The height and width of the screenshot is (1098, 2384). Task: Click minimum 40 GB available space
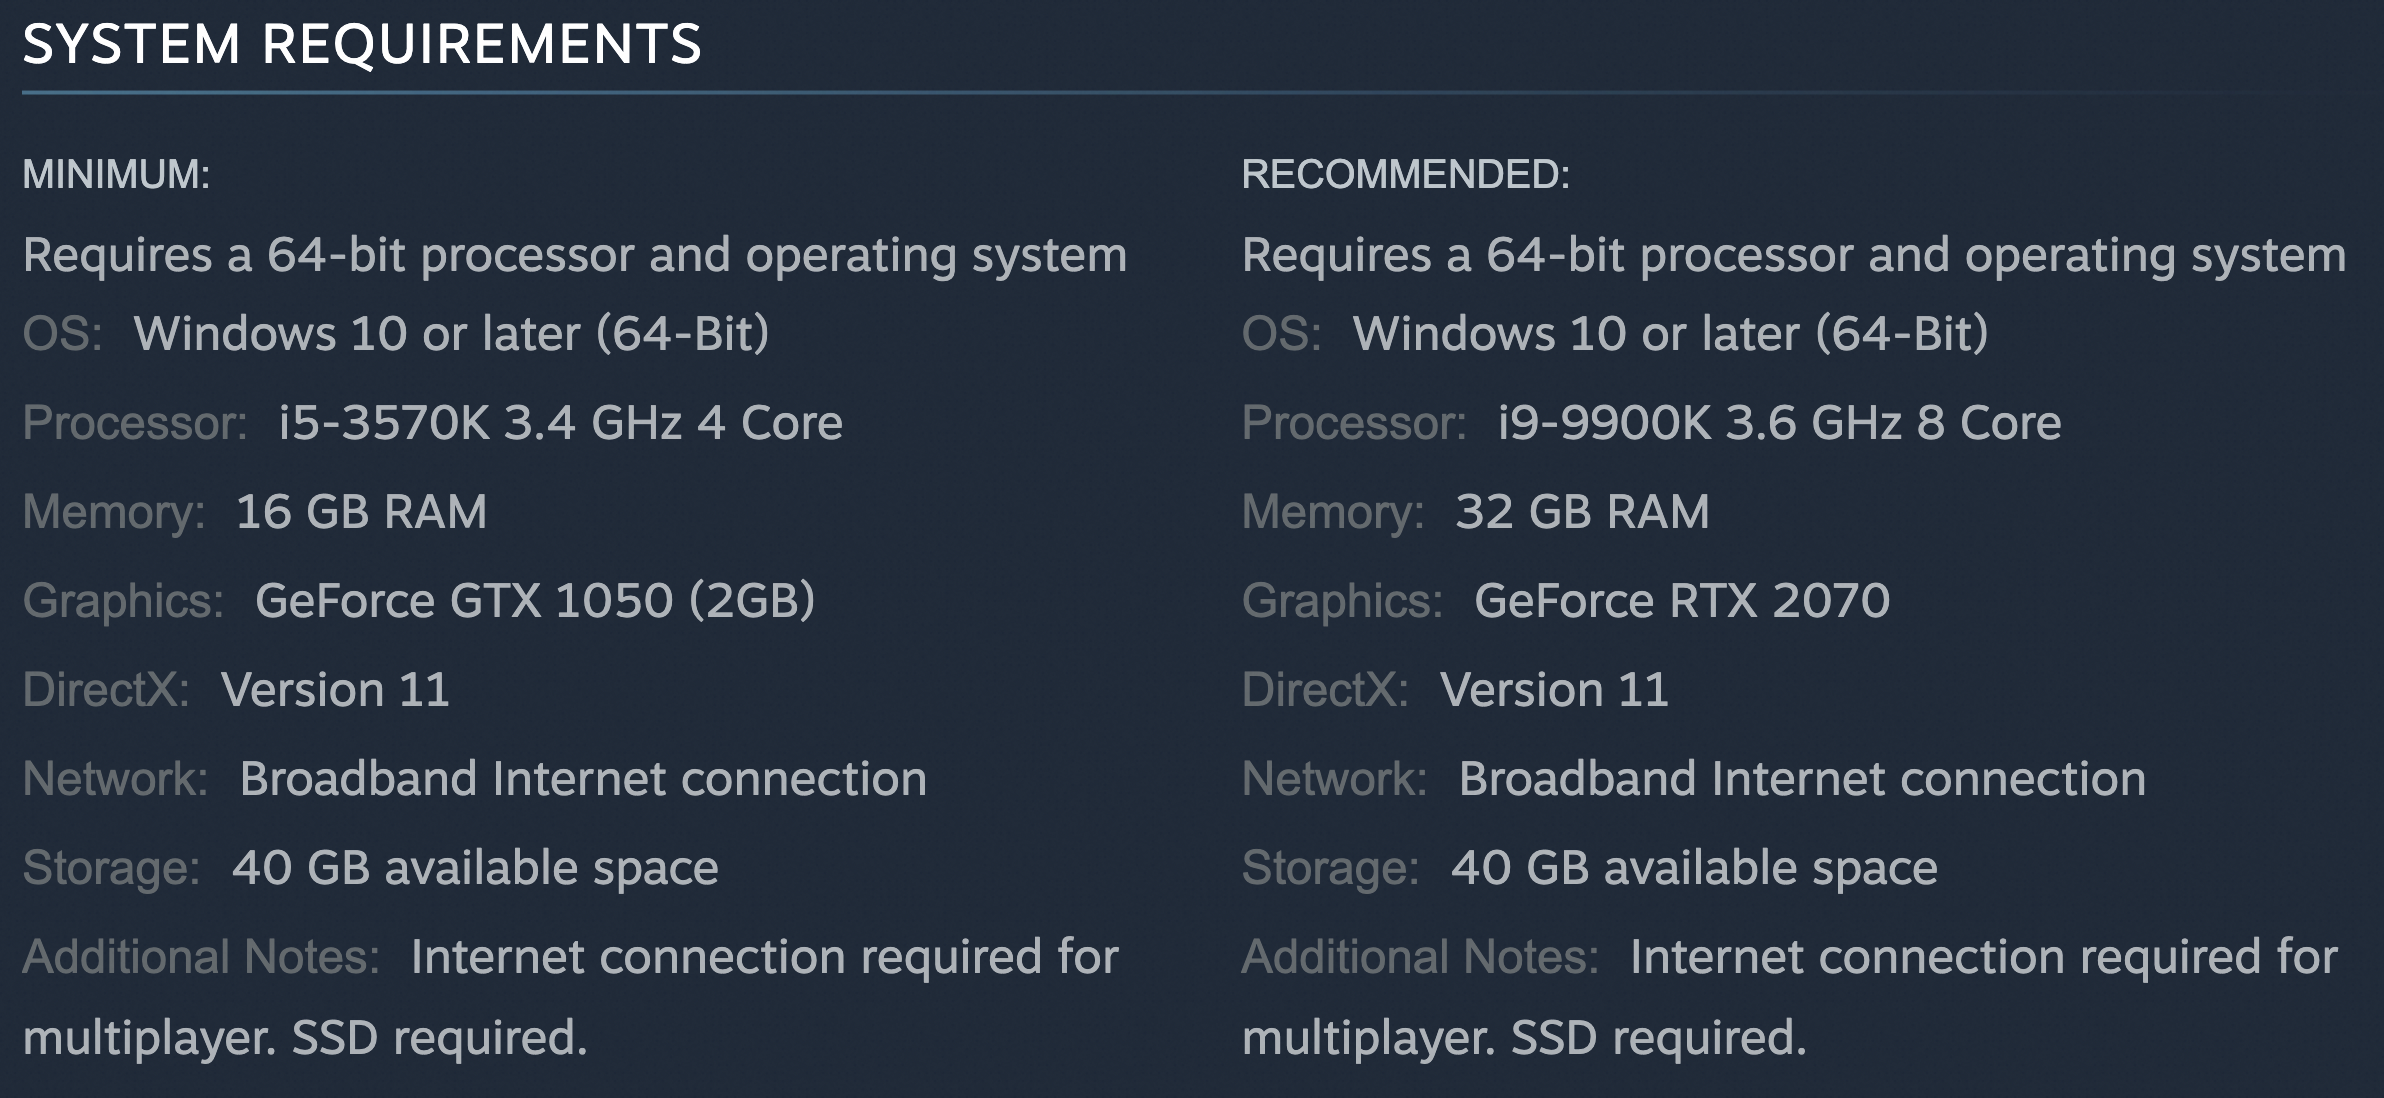[x=475, y=867]
